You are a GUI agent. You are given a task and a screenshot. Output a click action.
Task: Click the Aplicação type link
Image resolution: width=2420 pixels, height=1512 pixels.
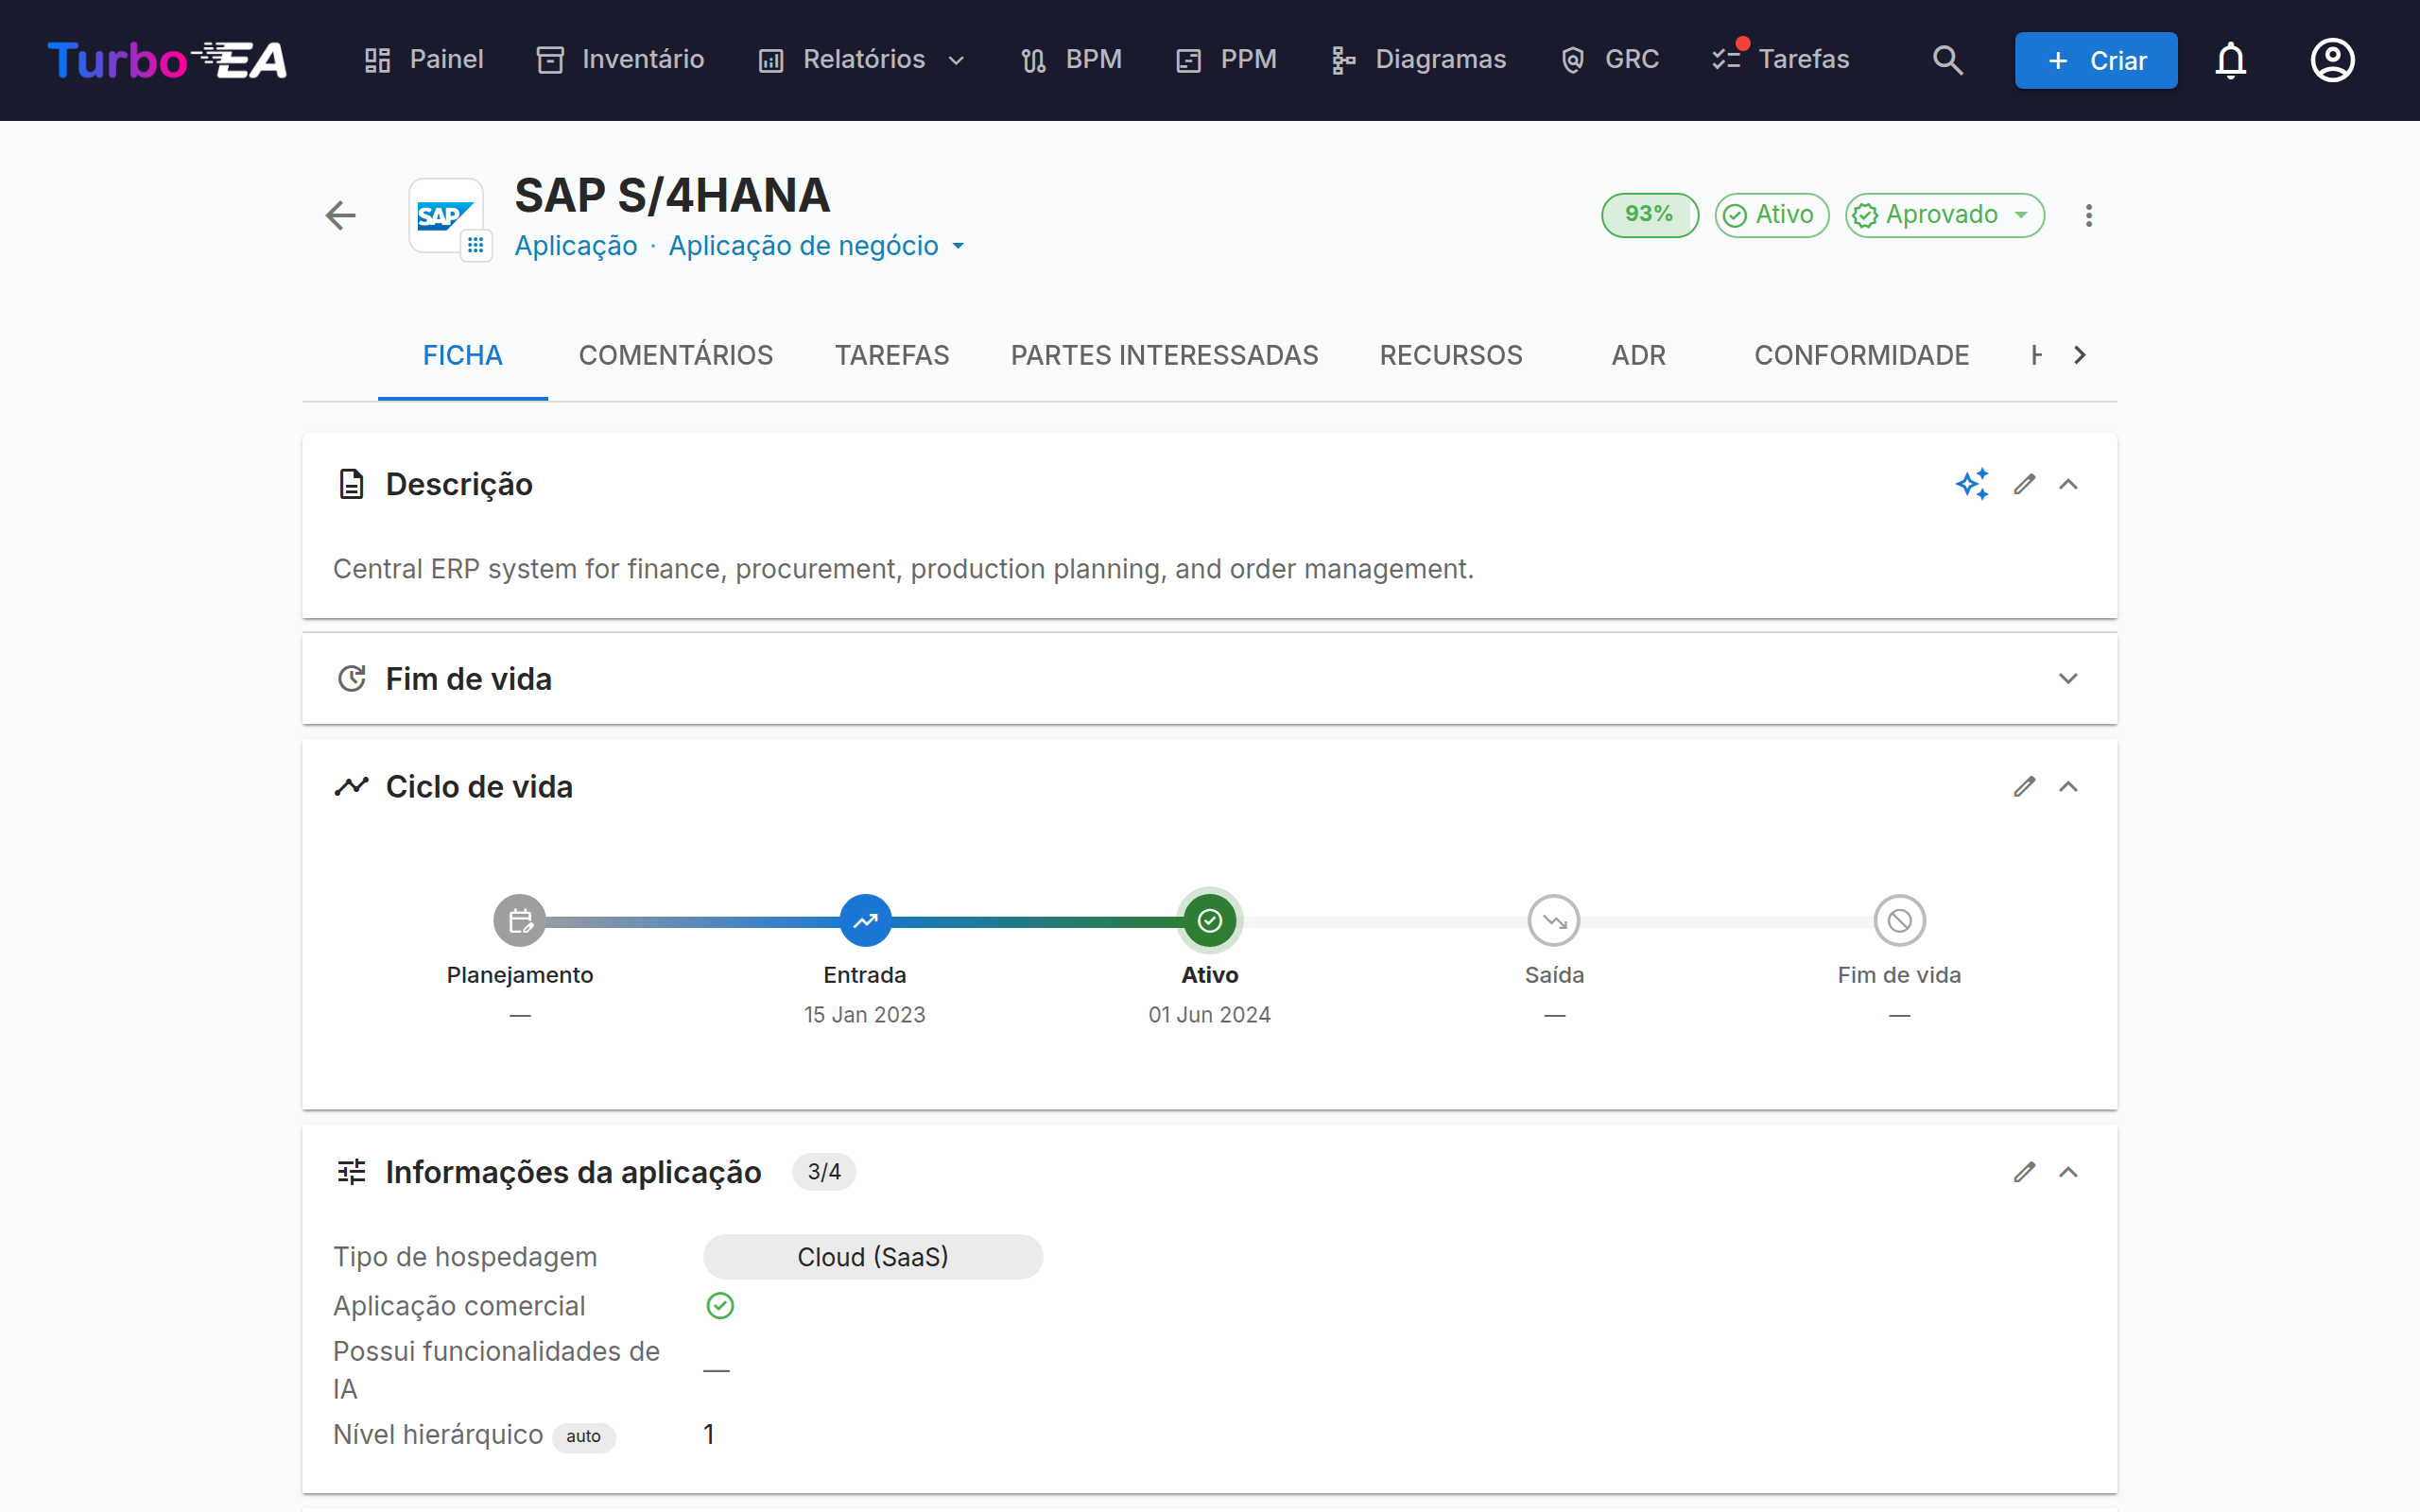[575, 246]
